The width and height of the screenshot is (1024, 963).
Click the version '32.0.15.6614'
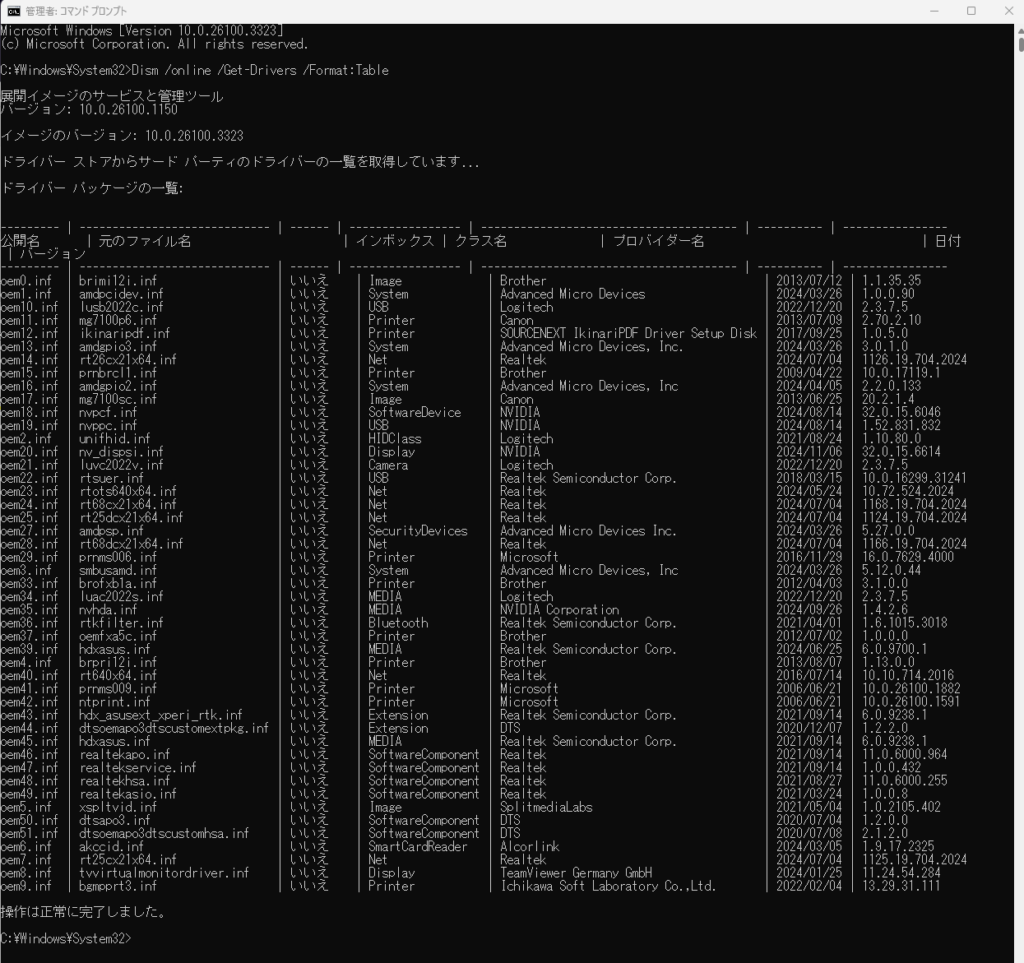901,452
